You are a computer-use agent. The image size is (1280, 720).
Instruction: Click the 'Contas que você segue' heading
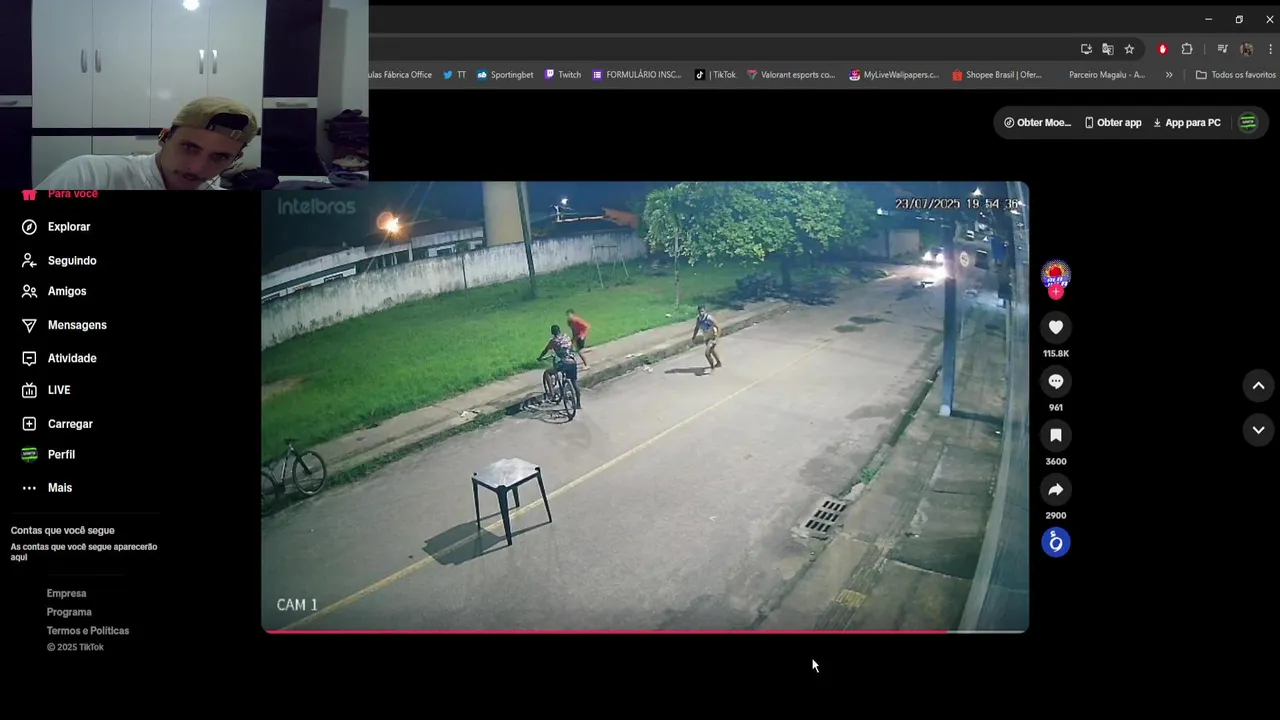[x=62, y=531]
